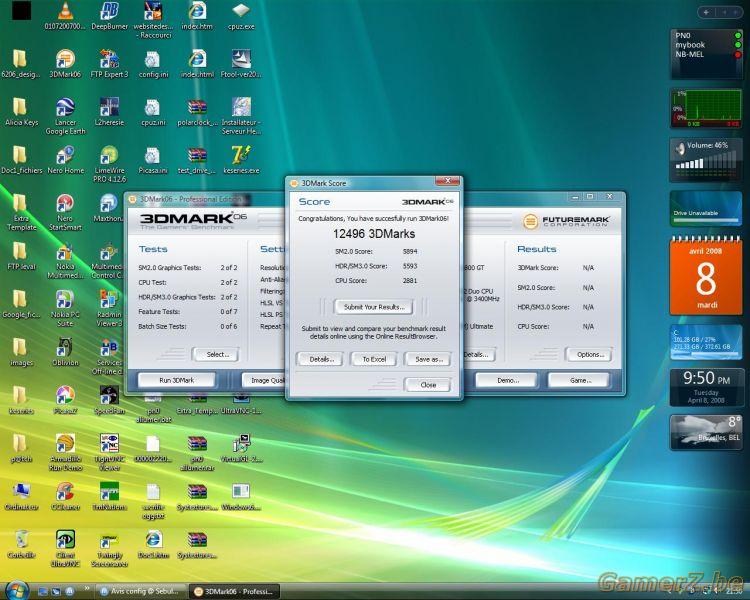Launch the 3DMark06 desktop shortcut
This screenshot has height=600, width=750.
pyautogui.click(x=65, y=63)
